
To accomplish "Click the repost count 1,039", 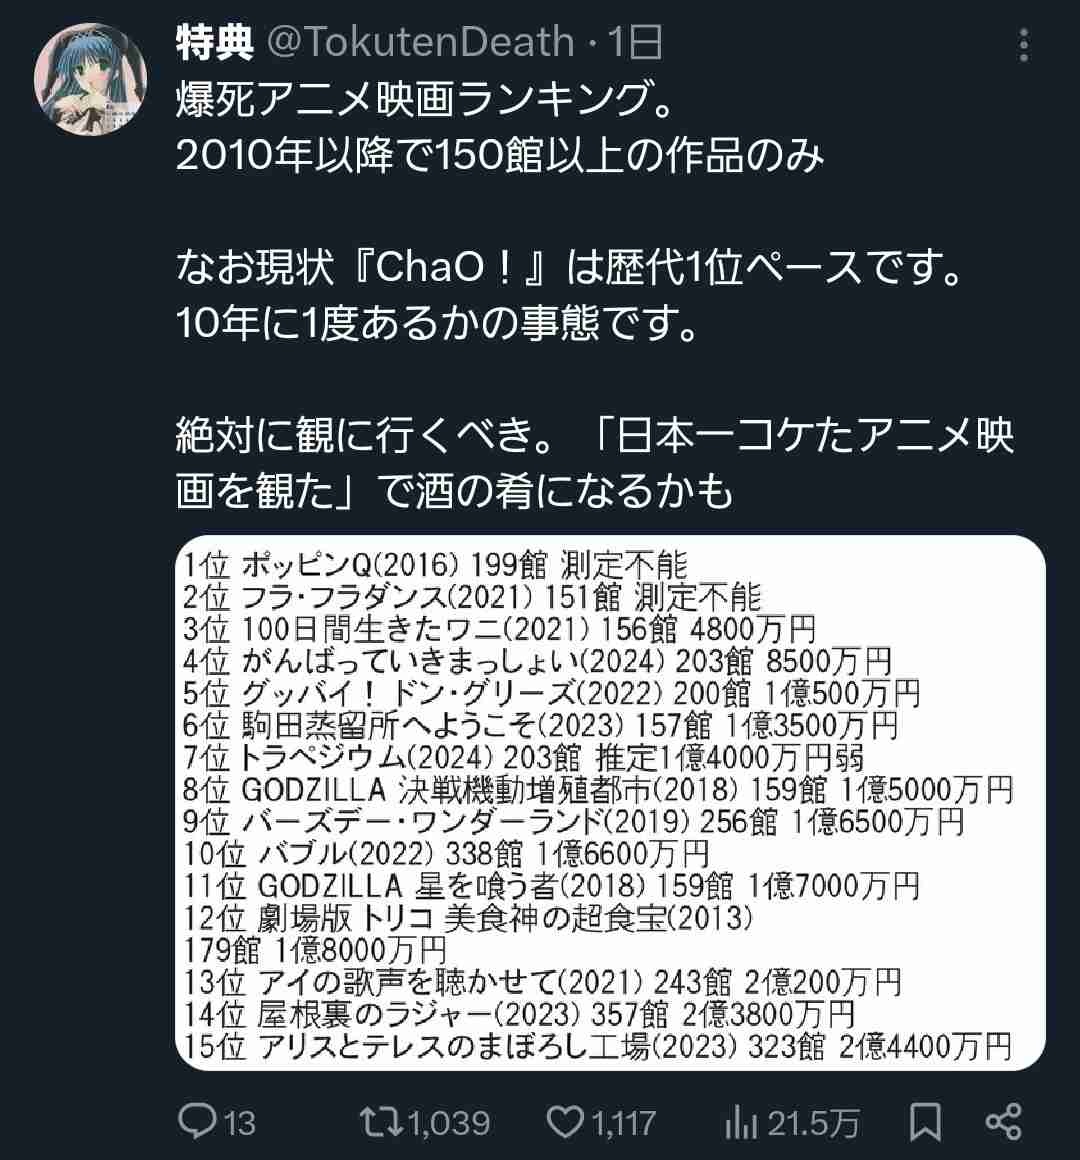I will tap(449, 1123).
